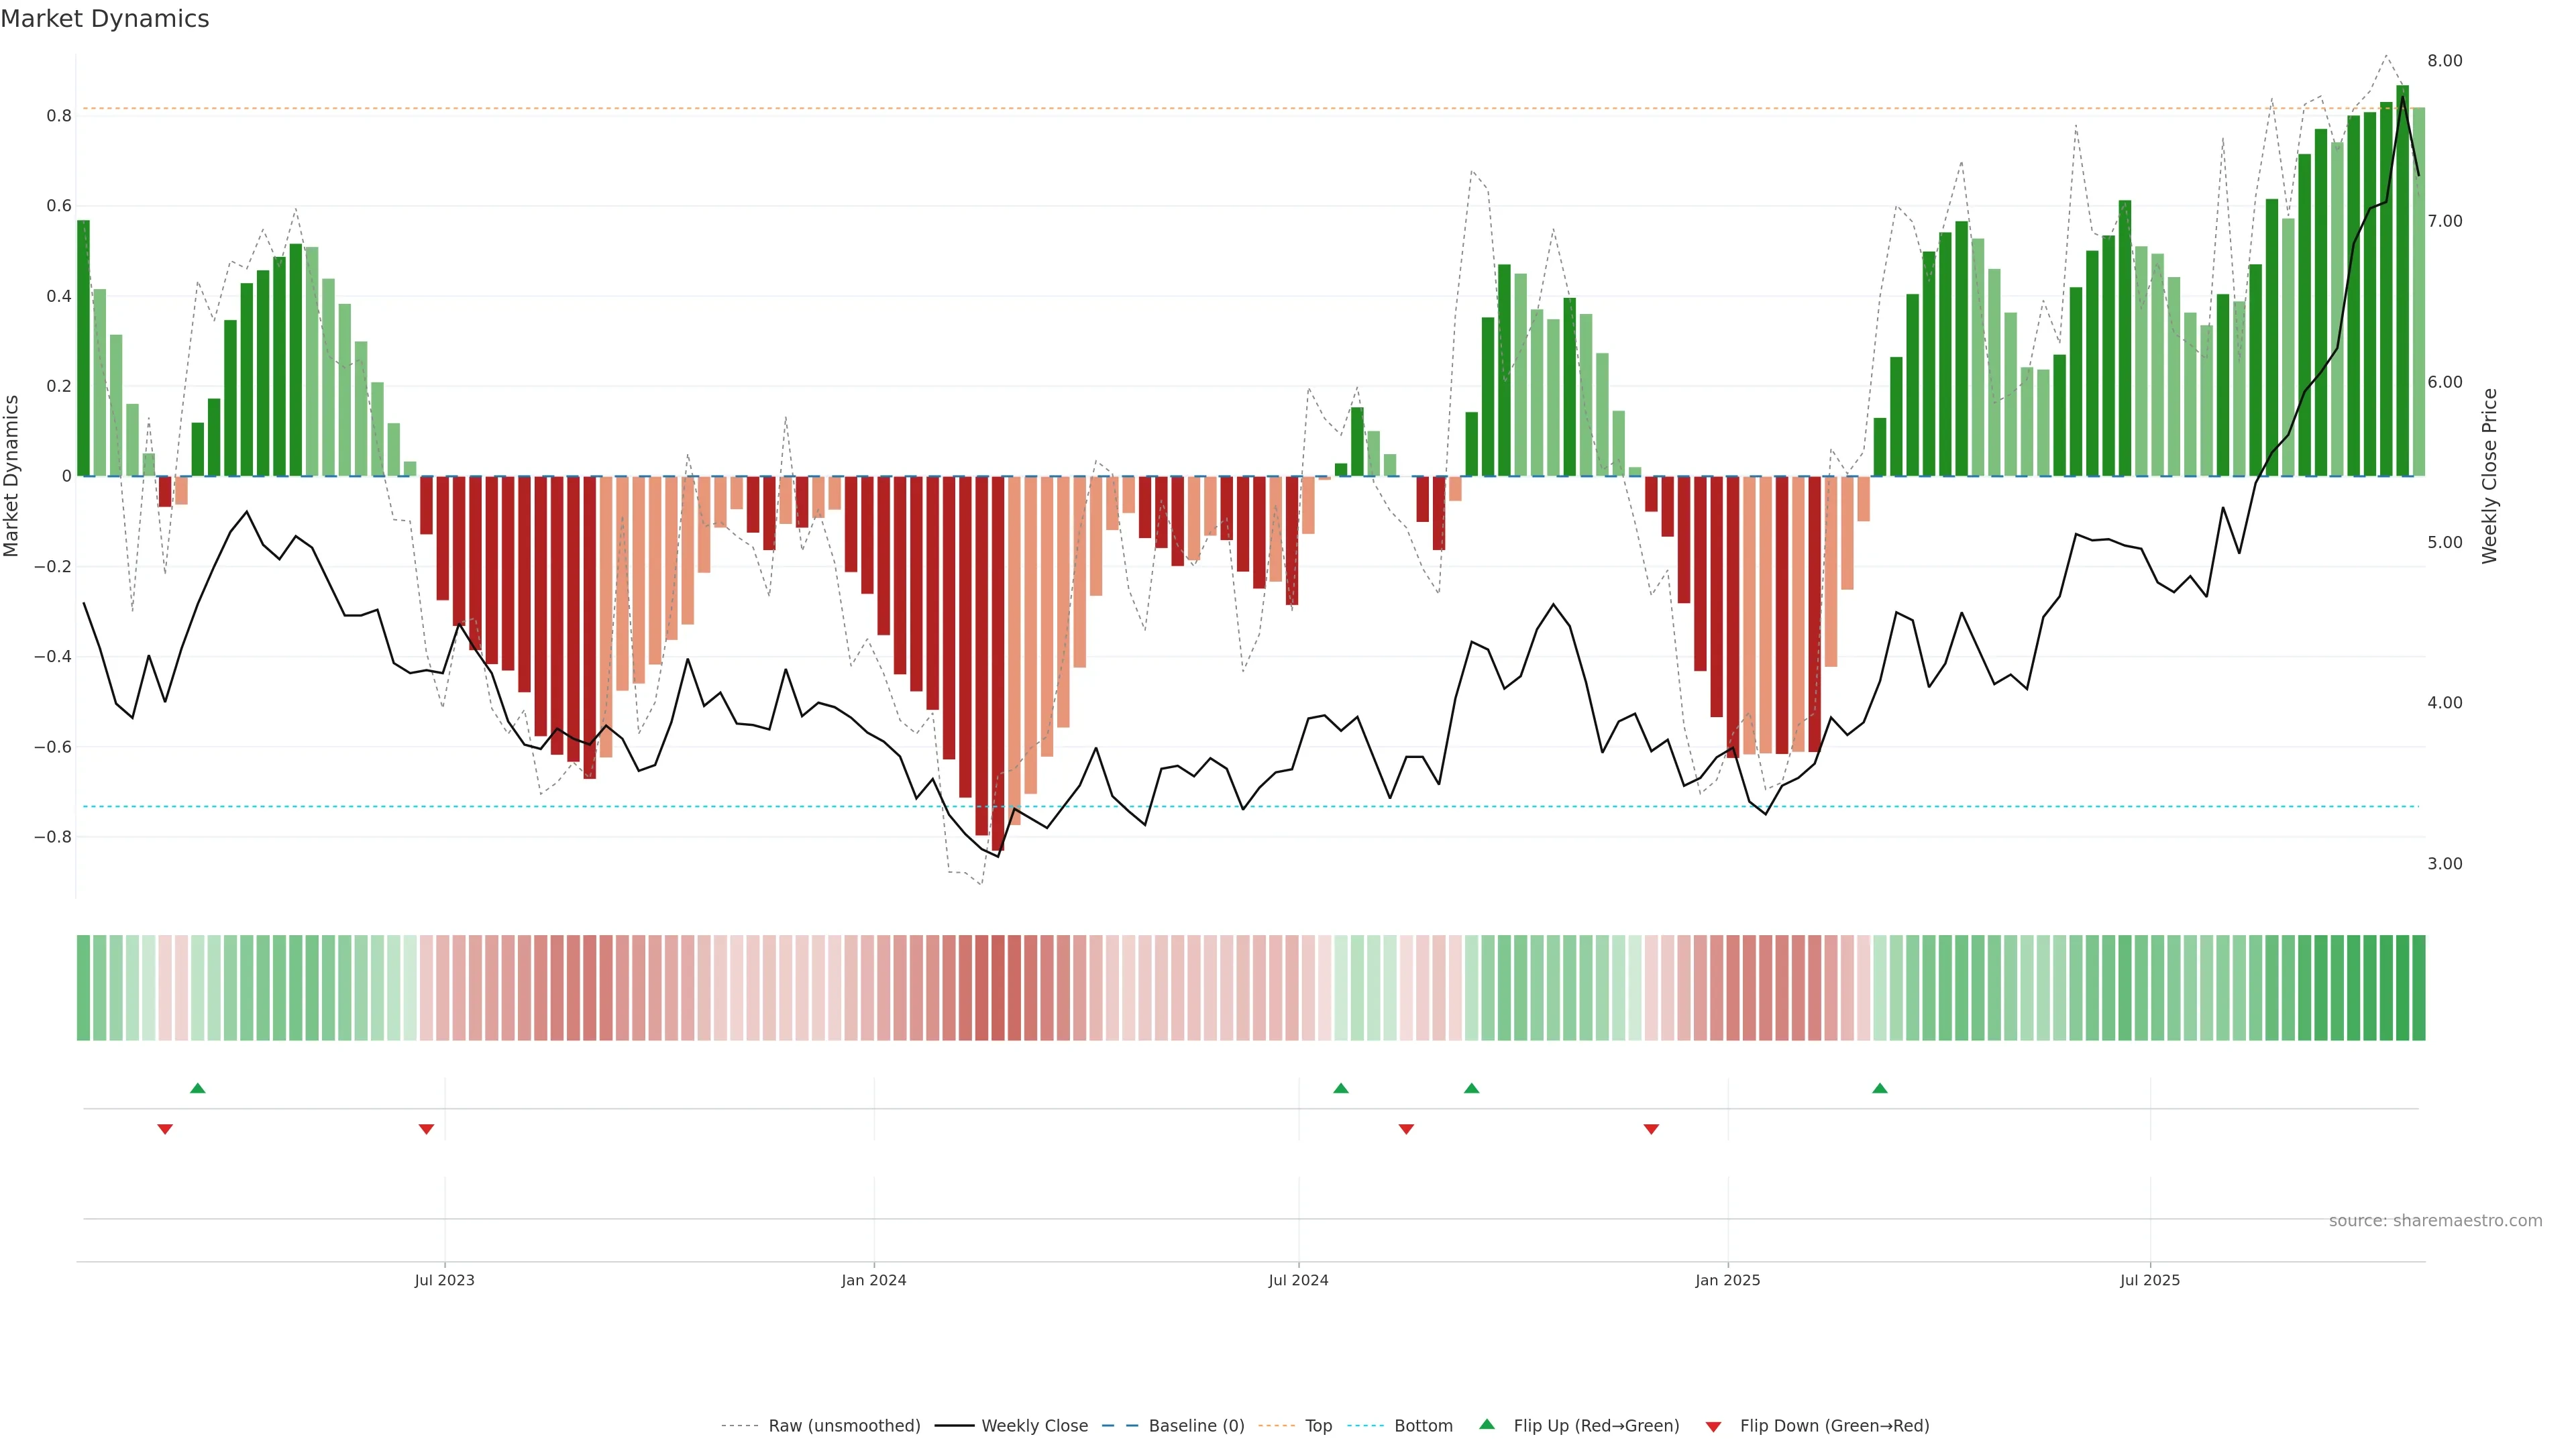
Task: Click the Market Dynamics chart title
Action: [105, 19]
